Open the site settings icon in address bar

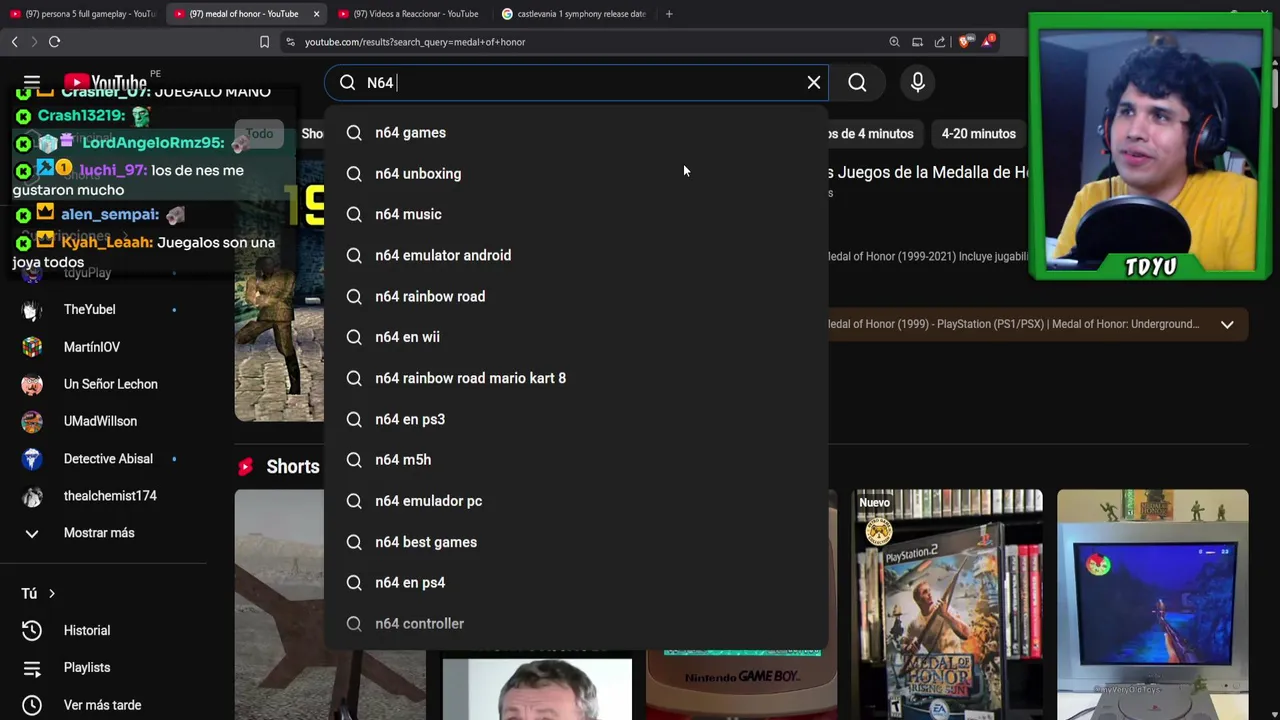290,42
